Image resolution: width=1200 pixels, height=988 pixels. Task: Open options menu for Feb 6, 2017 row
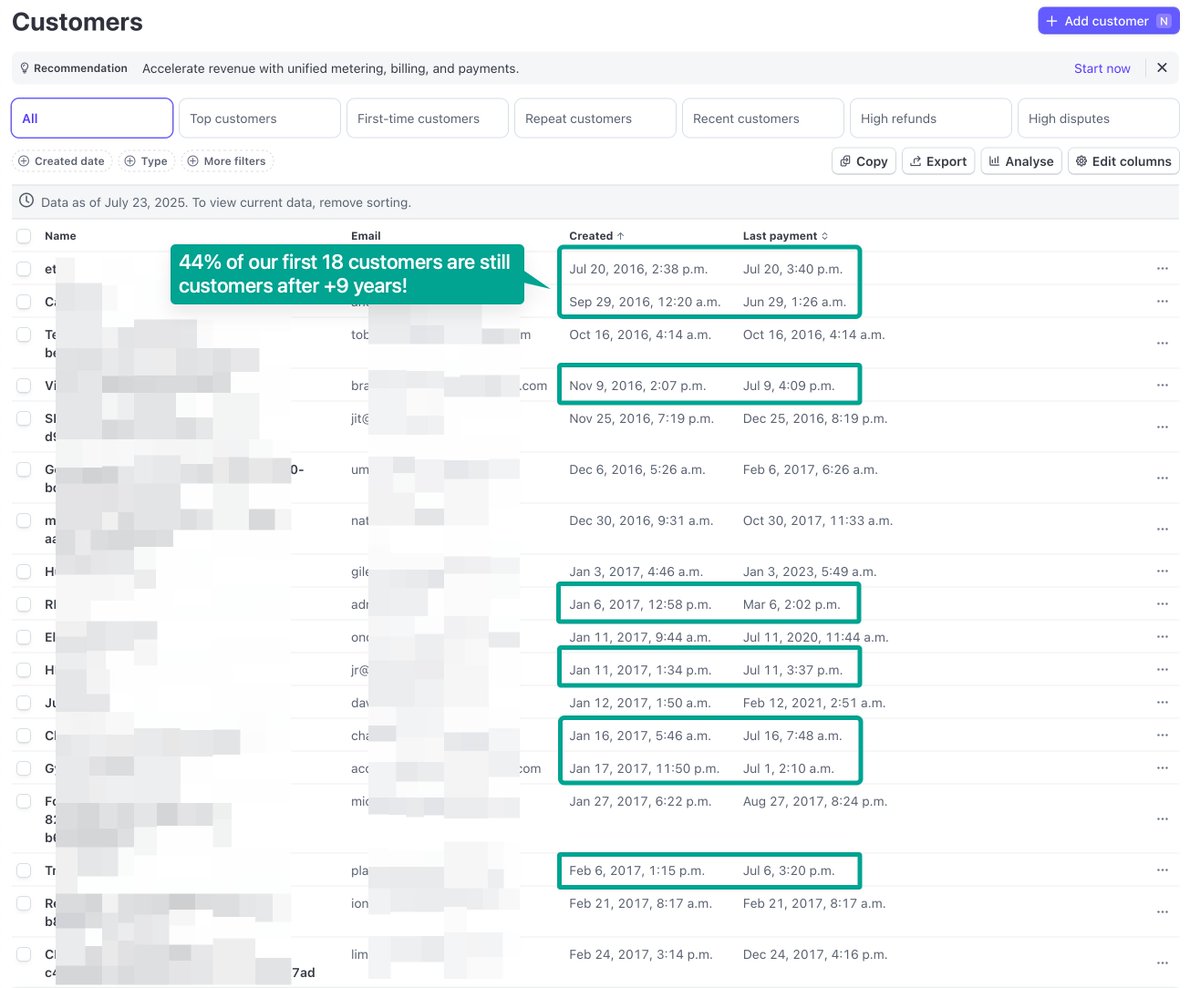1162,870
